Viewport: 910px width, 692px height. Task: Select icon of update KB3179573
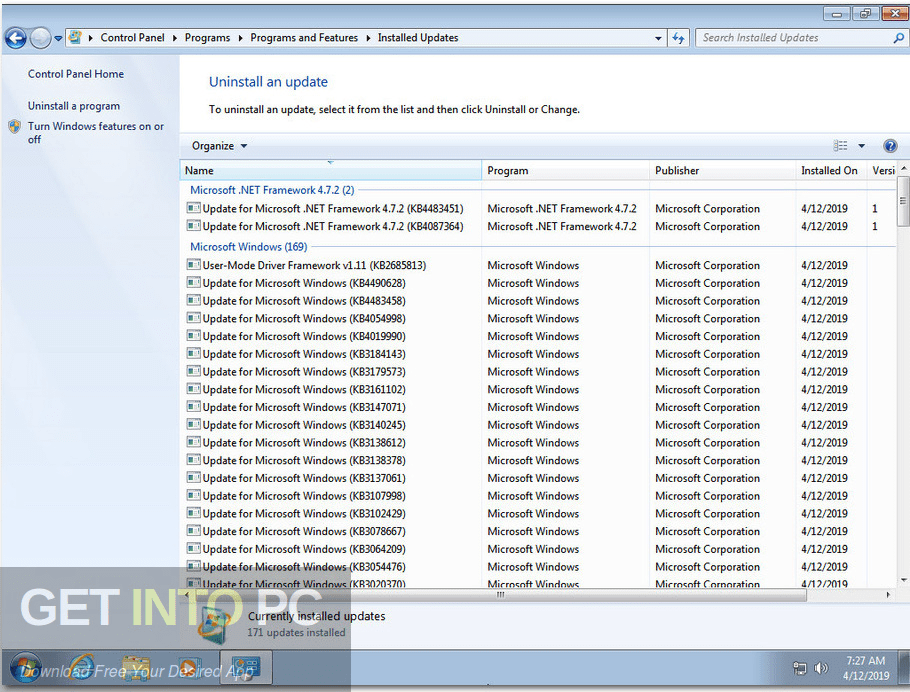click(x=193, y=371)
